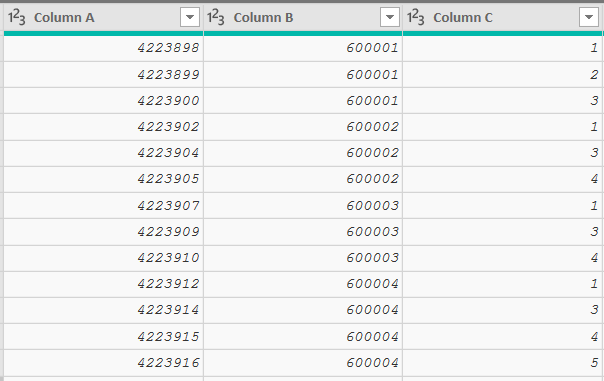Click Column B cell in row 4223910
The height and width of the screenshot is (381, 604).
pos(303,258)
